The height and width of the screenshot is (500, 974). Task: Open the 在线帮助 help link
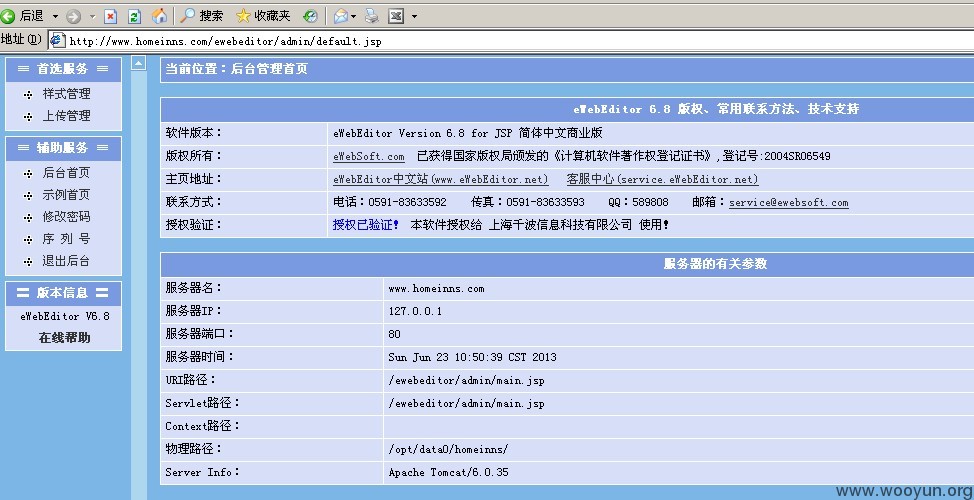pyautogui.click(x=65, y=338)
